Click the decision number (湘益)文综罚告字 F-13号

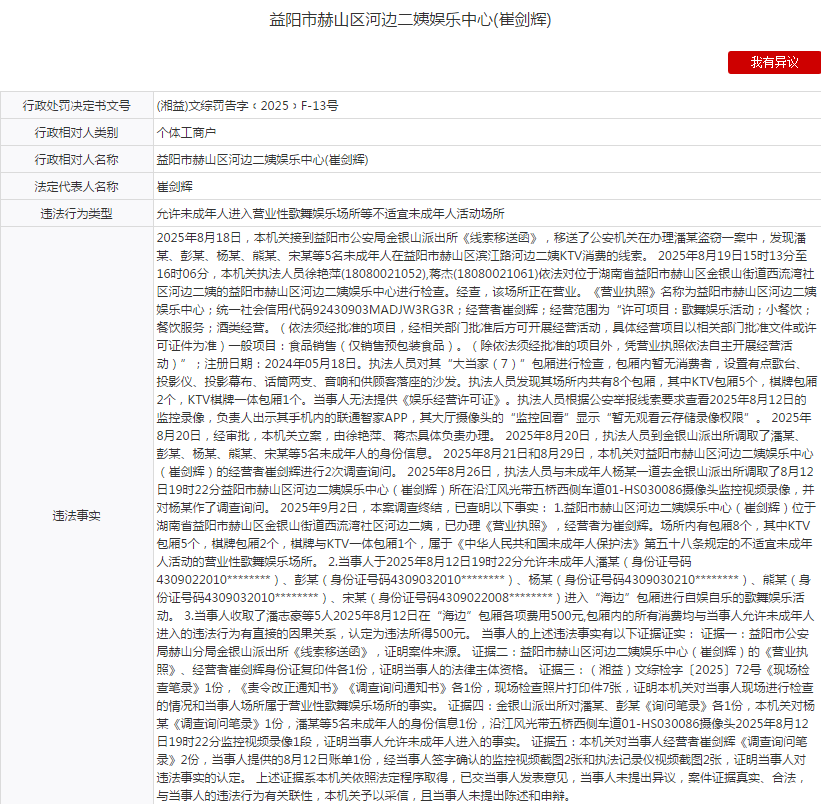(247, 105)
